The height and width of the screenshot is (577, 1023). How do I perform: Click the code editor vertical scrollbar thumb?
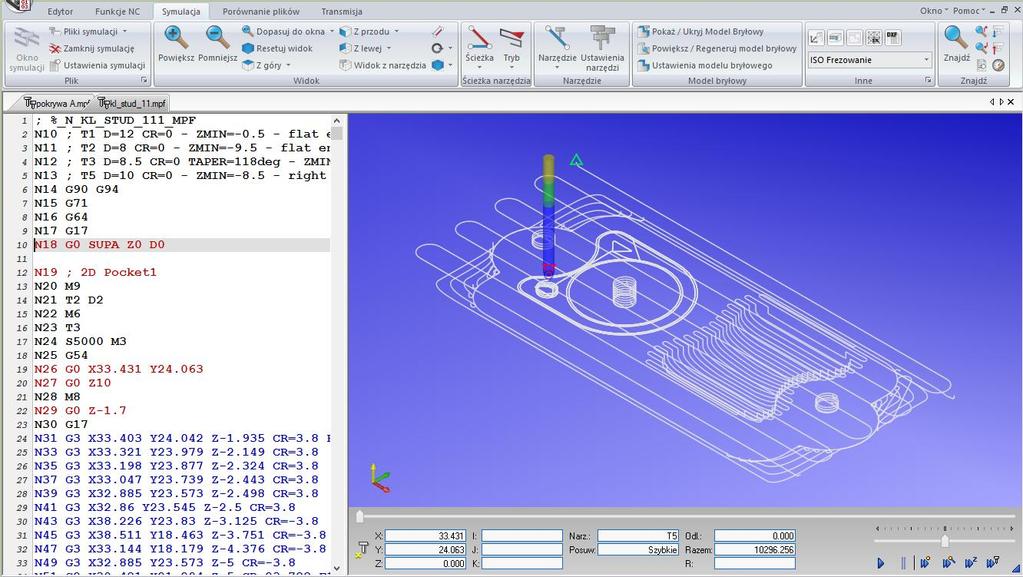point(337,133)
